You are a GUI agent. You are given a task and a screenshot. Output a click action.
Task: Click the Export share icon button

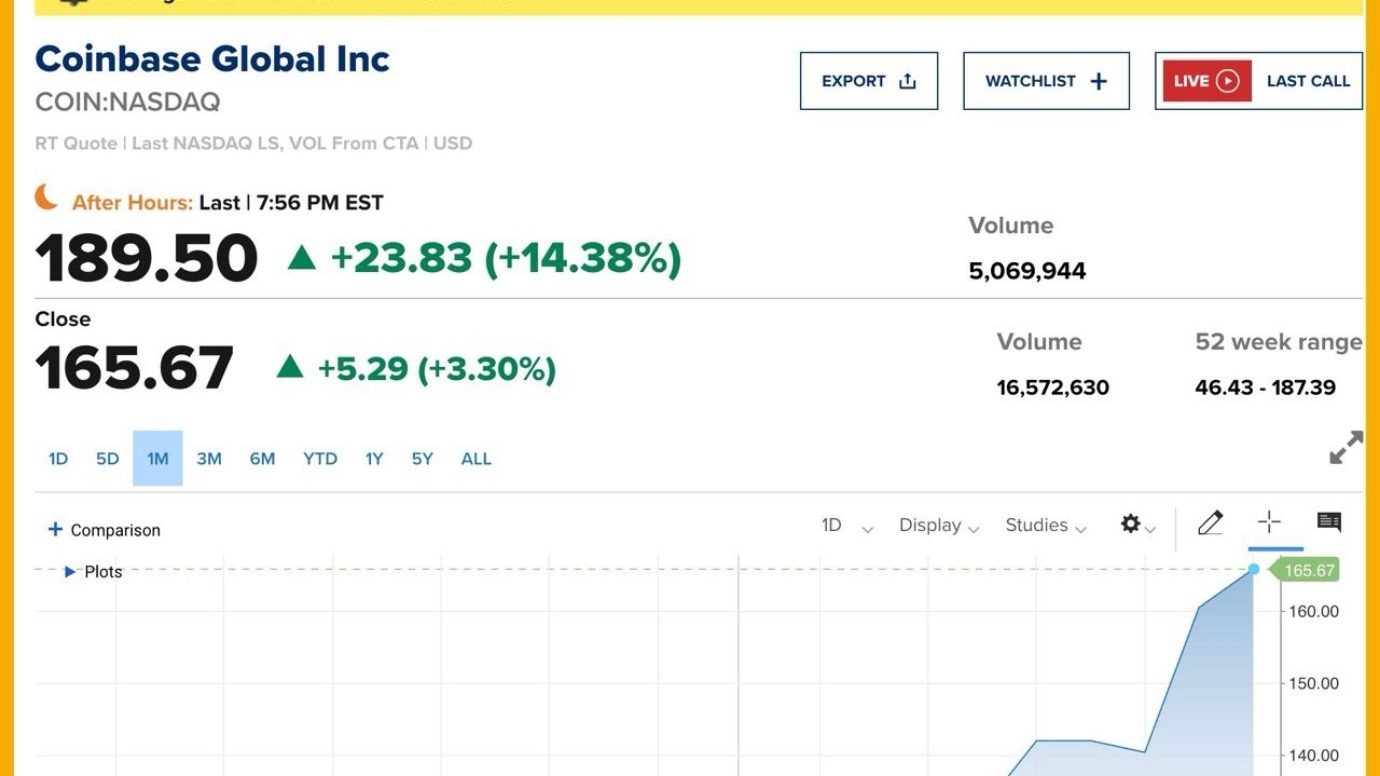tap(868, 81)
